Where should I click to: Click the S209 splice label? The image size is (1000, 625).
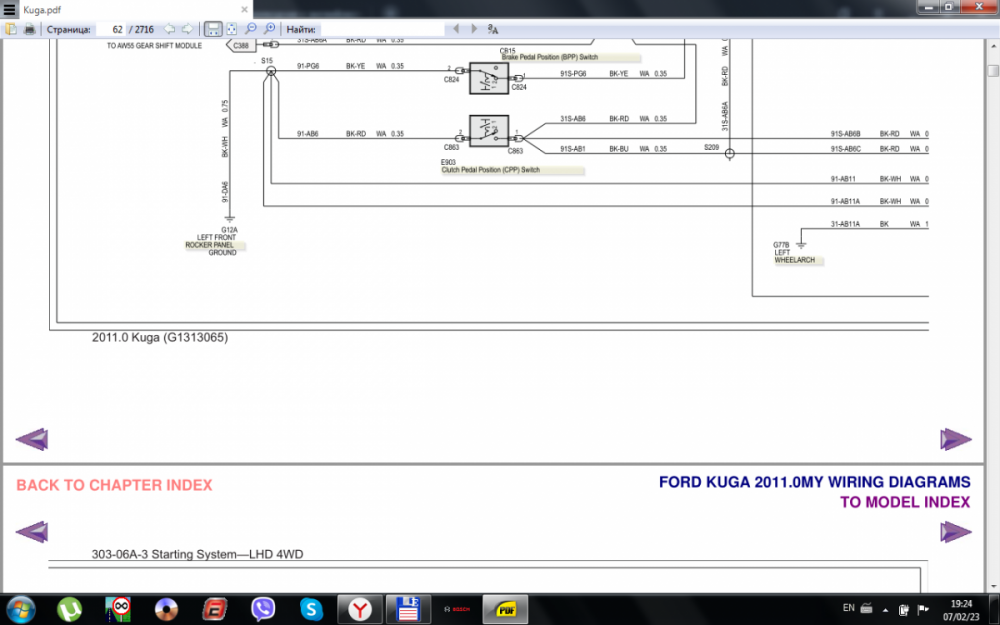tap(711, 148)
